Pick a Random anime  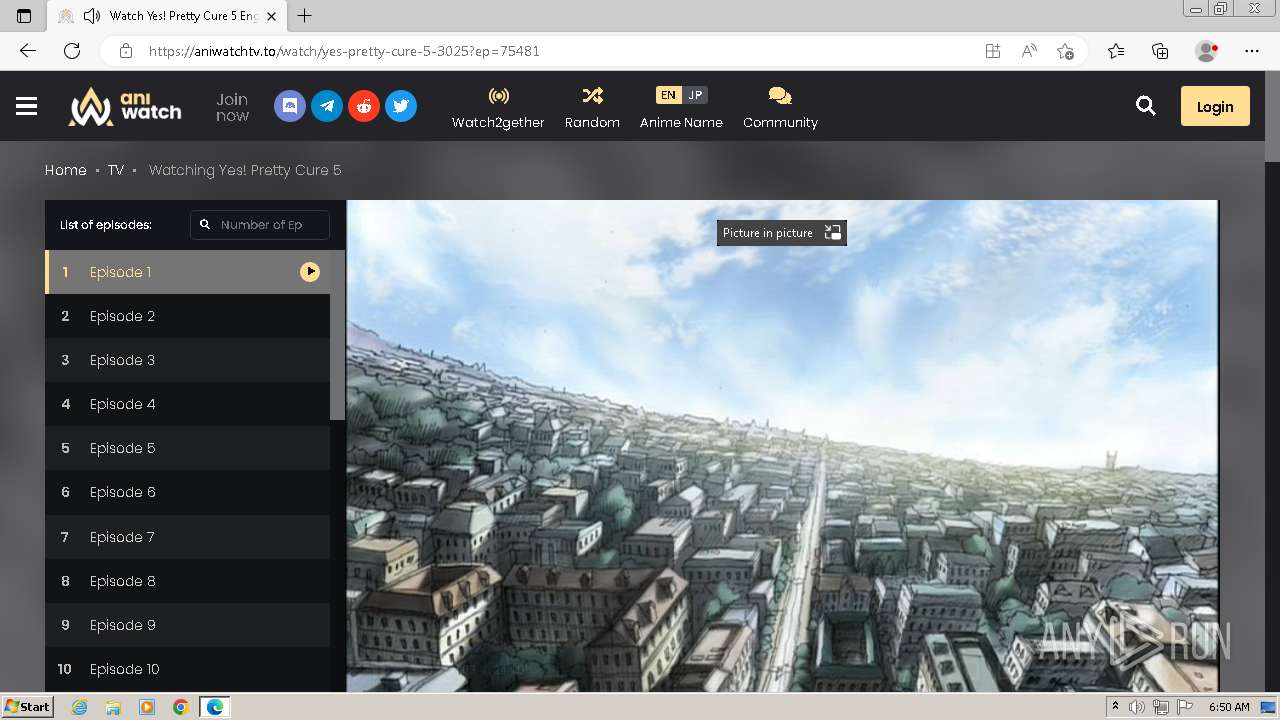592,107
